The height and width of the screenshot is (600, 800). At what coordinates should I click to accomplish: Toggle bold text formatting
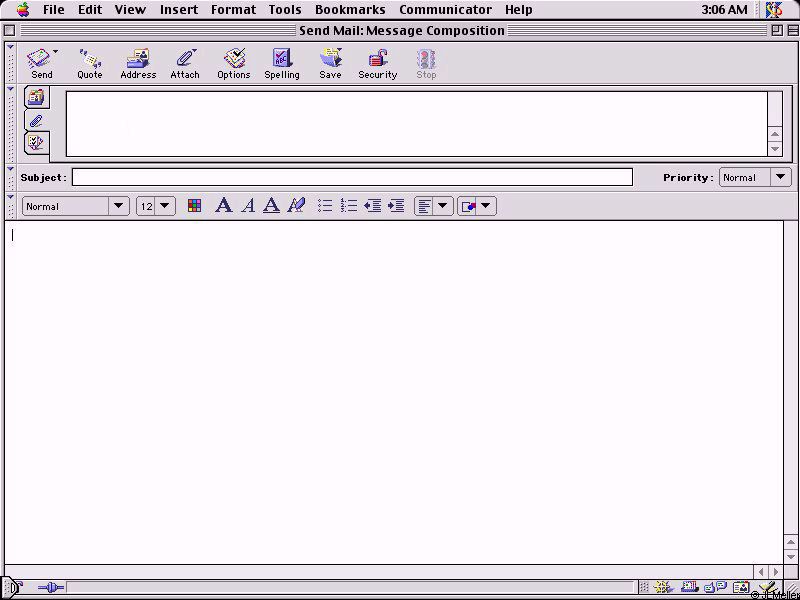click(x=223, y=206)
